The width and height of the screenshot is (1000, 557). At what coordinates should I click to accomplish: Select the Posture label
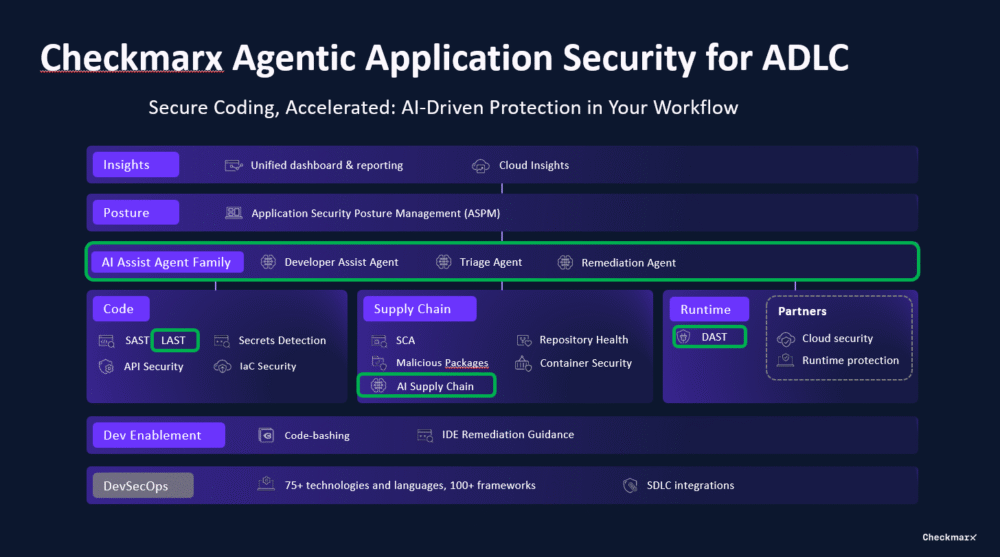point(136,212)
